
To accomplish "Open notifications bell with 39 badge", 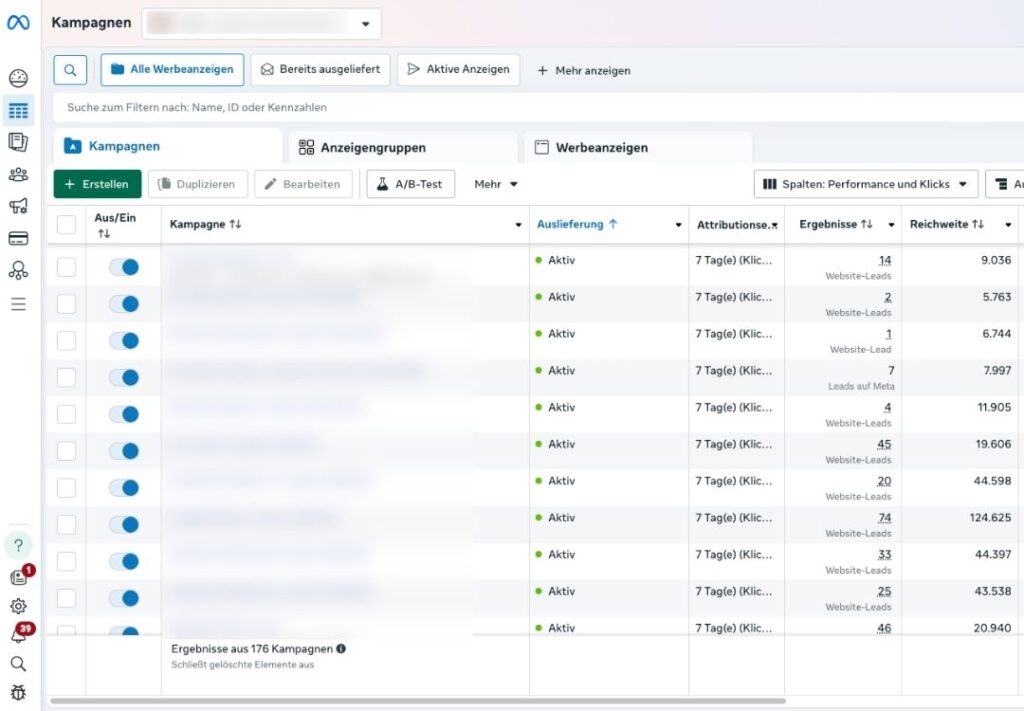I will pos(18,634).
